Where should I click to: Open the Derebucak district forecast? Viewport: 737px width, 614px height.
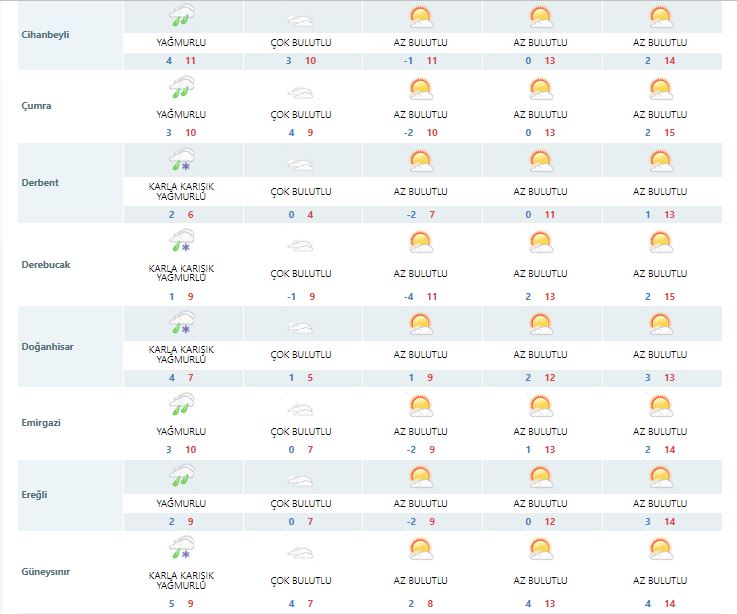click(47, 264)
